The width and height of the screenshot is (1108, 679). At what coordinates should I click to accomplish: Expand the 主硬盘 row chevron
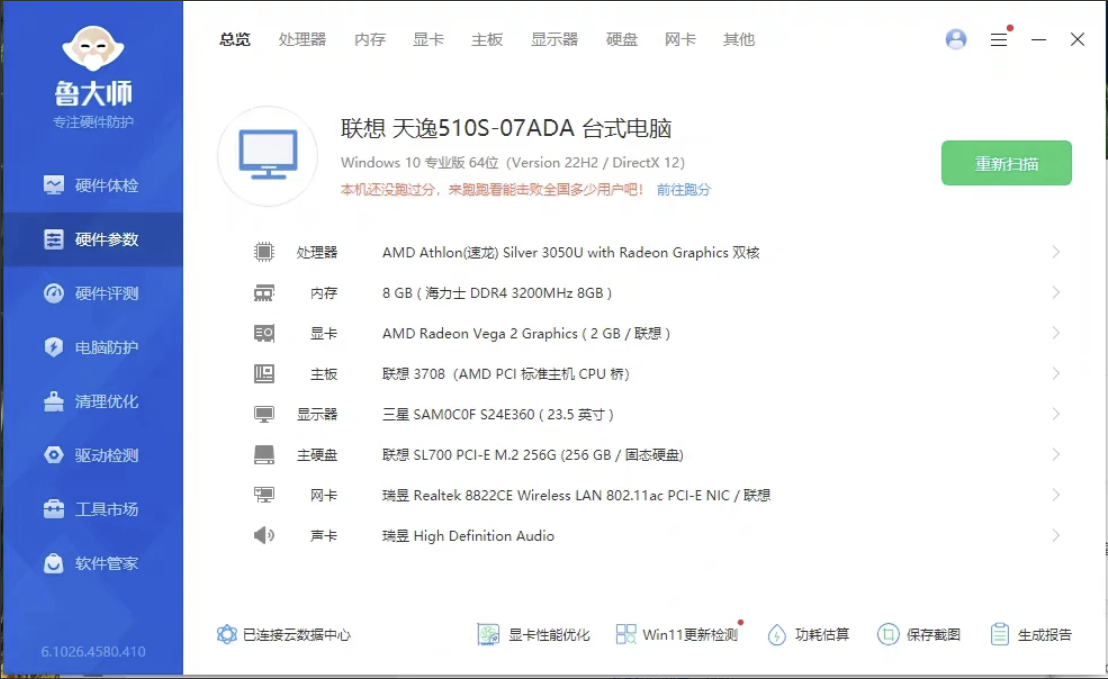1056,454
